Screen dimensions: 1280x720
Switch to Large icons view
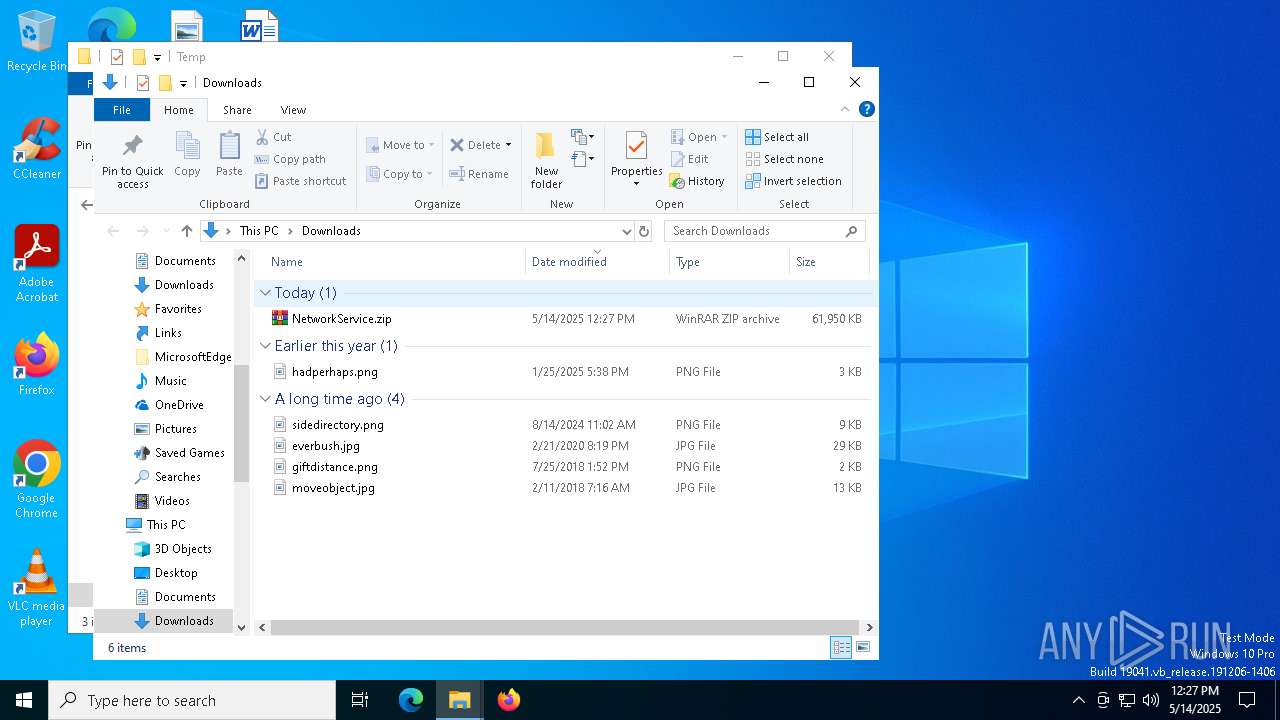point(863,648)
